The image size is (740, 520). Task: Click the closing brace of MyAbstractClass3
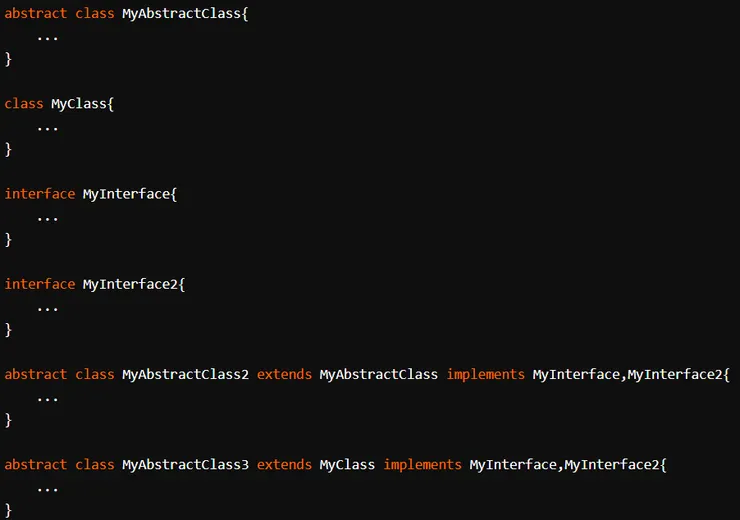pyautogui.click(x=9, y=510)
